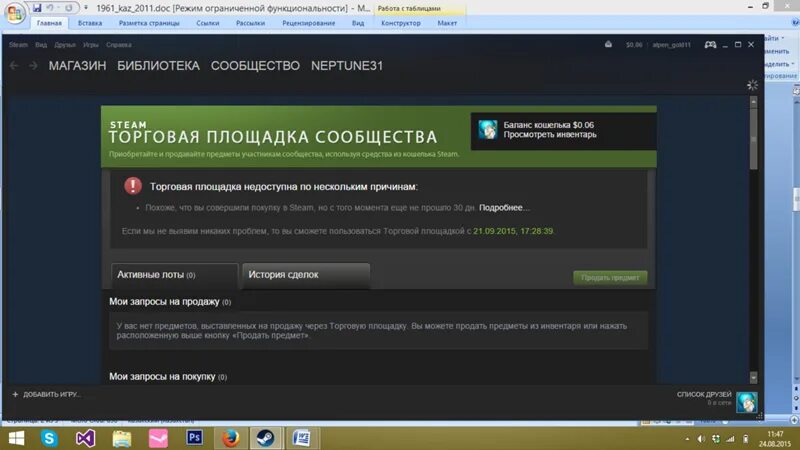Click the Save icon in Word quick access toolbar
The image size is (800, 450).
(x=37, y=8)
